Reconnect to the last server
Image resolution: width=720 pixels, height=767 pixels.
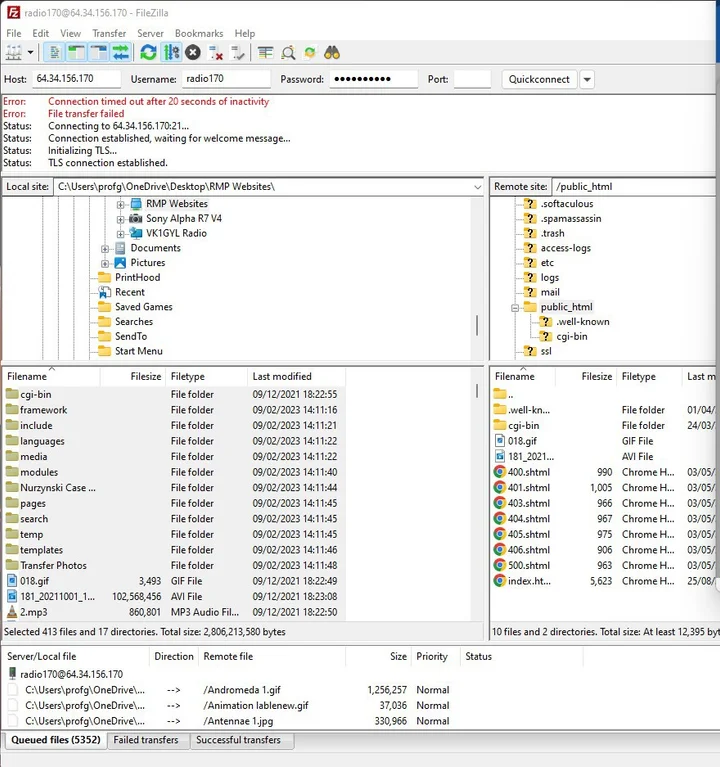pos(238,52)
